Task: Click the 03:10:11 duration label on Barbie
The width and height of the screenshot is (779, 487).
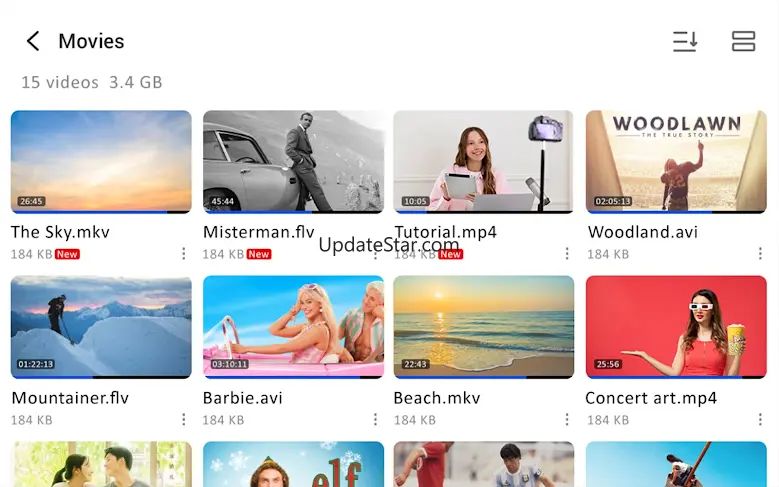Action: [x=230, y=364]
